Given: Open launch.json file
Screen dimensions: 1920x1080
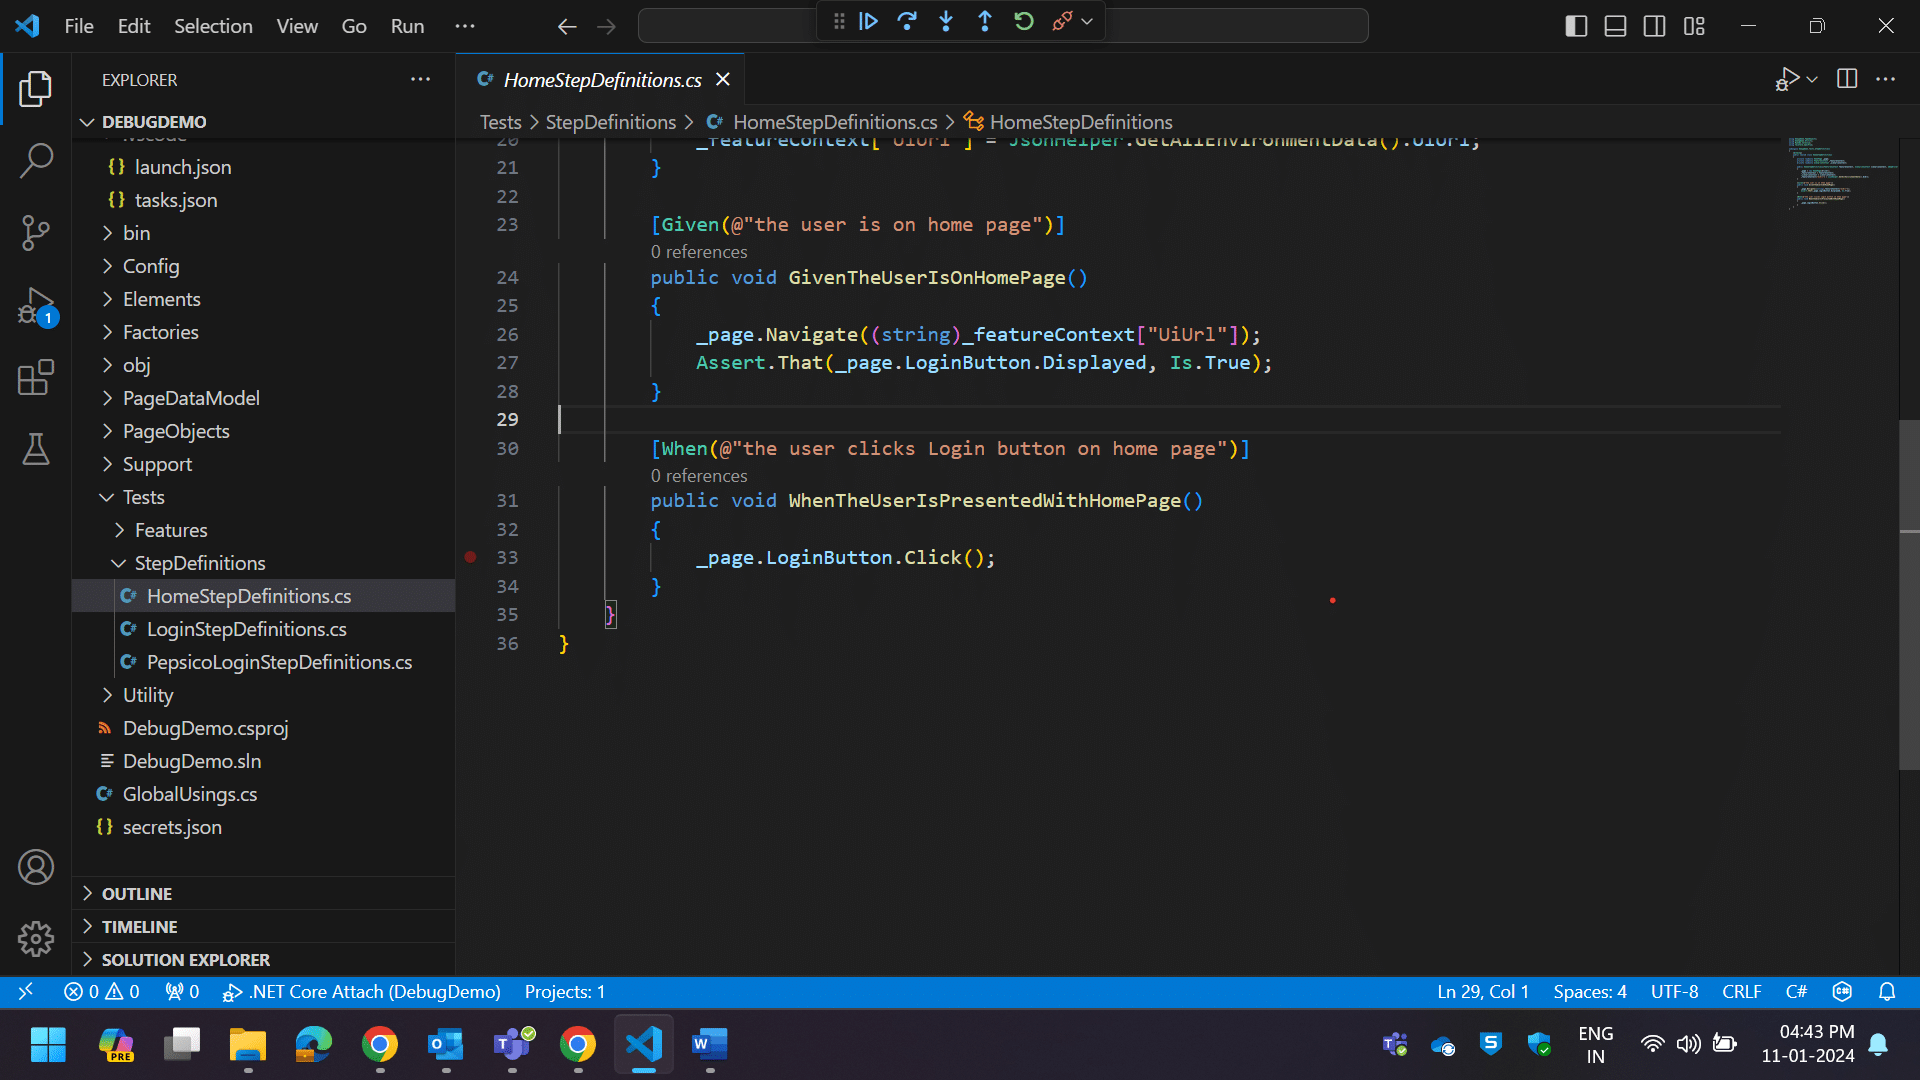Looking at the screenshot, I should coord(264,167).
